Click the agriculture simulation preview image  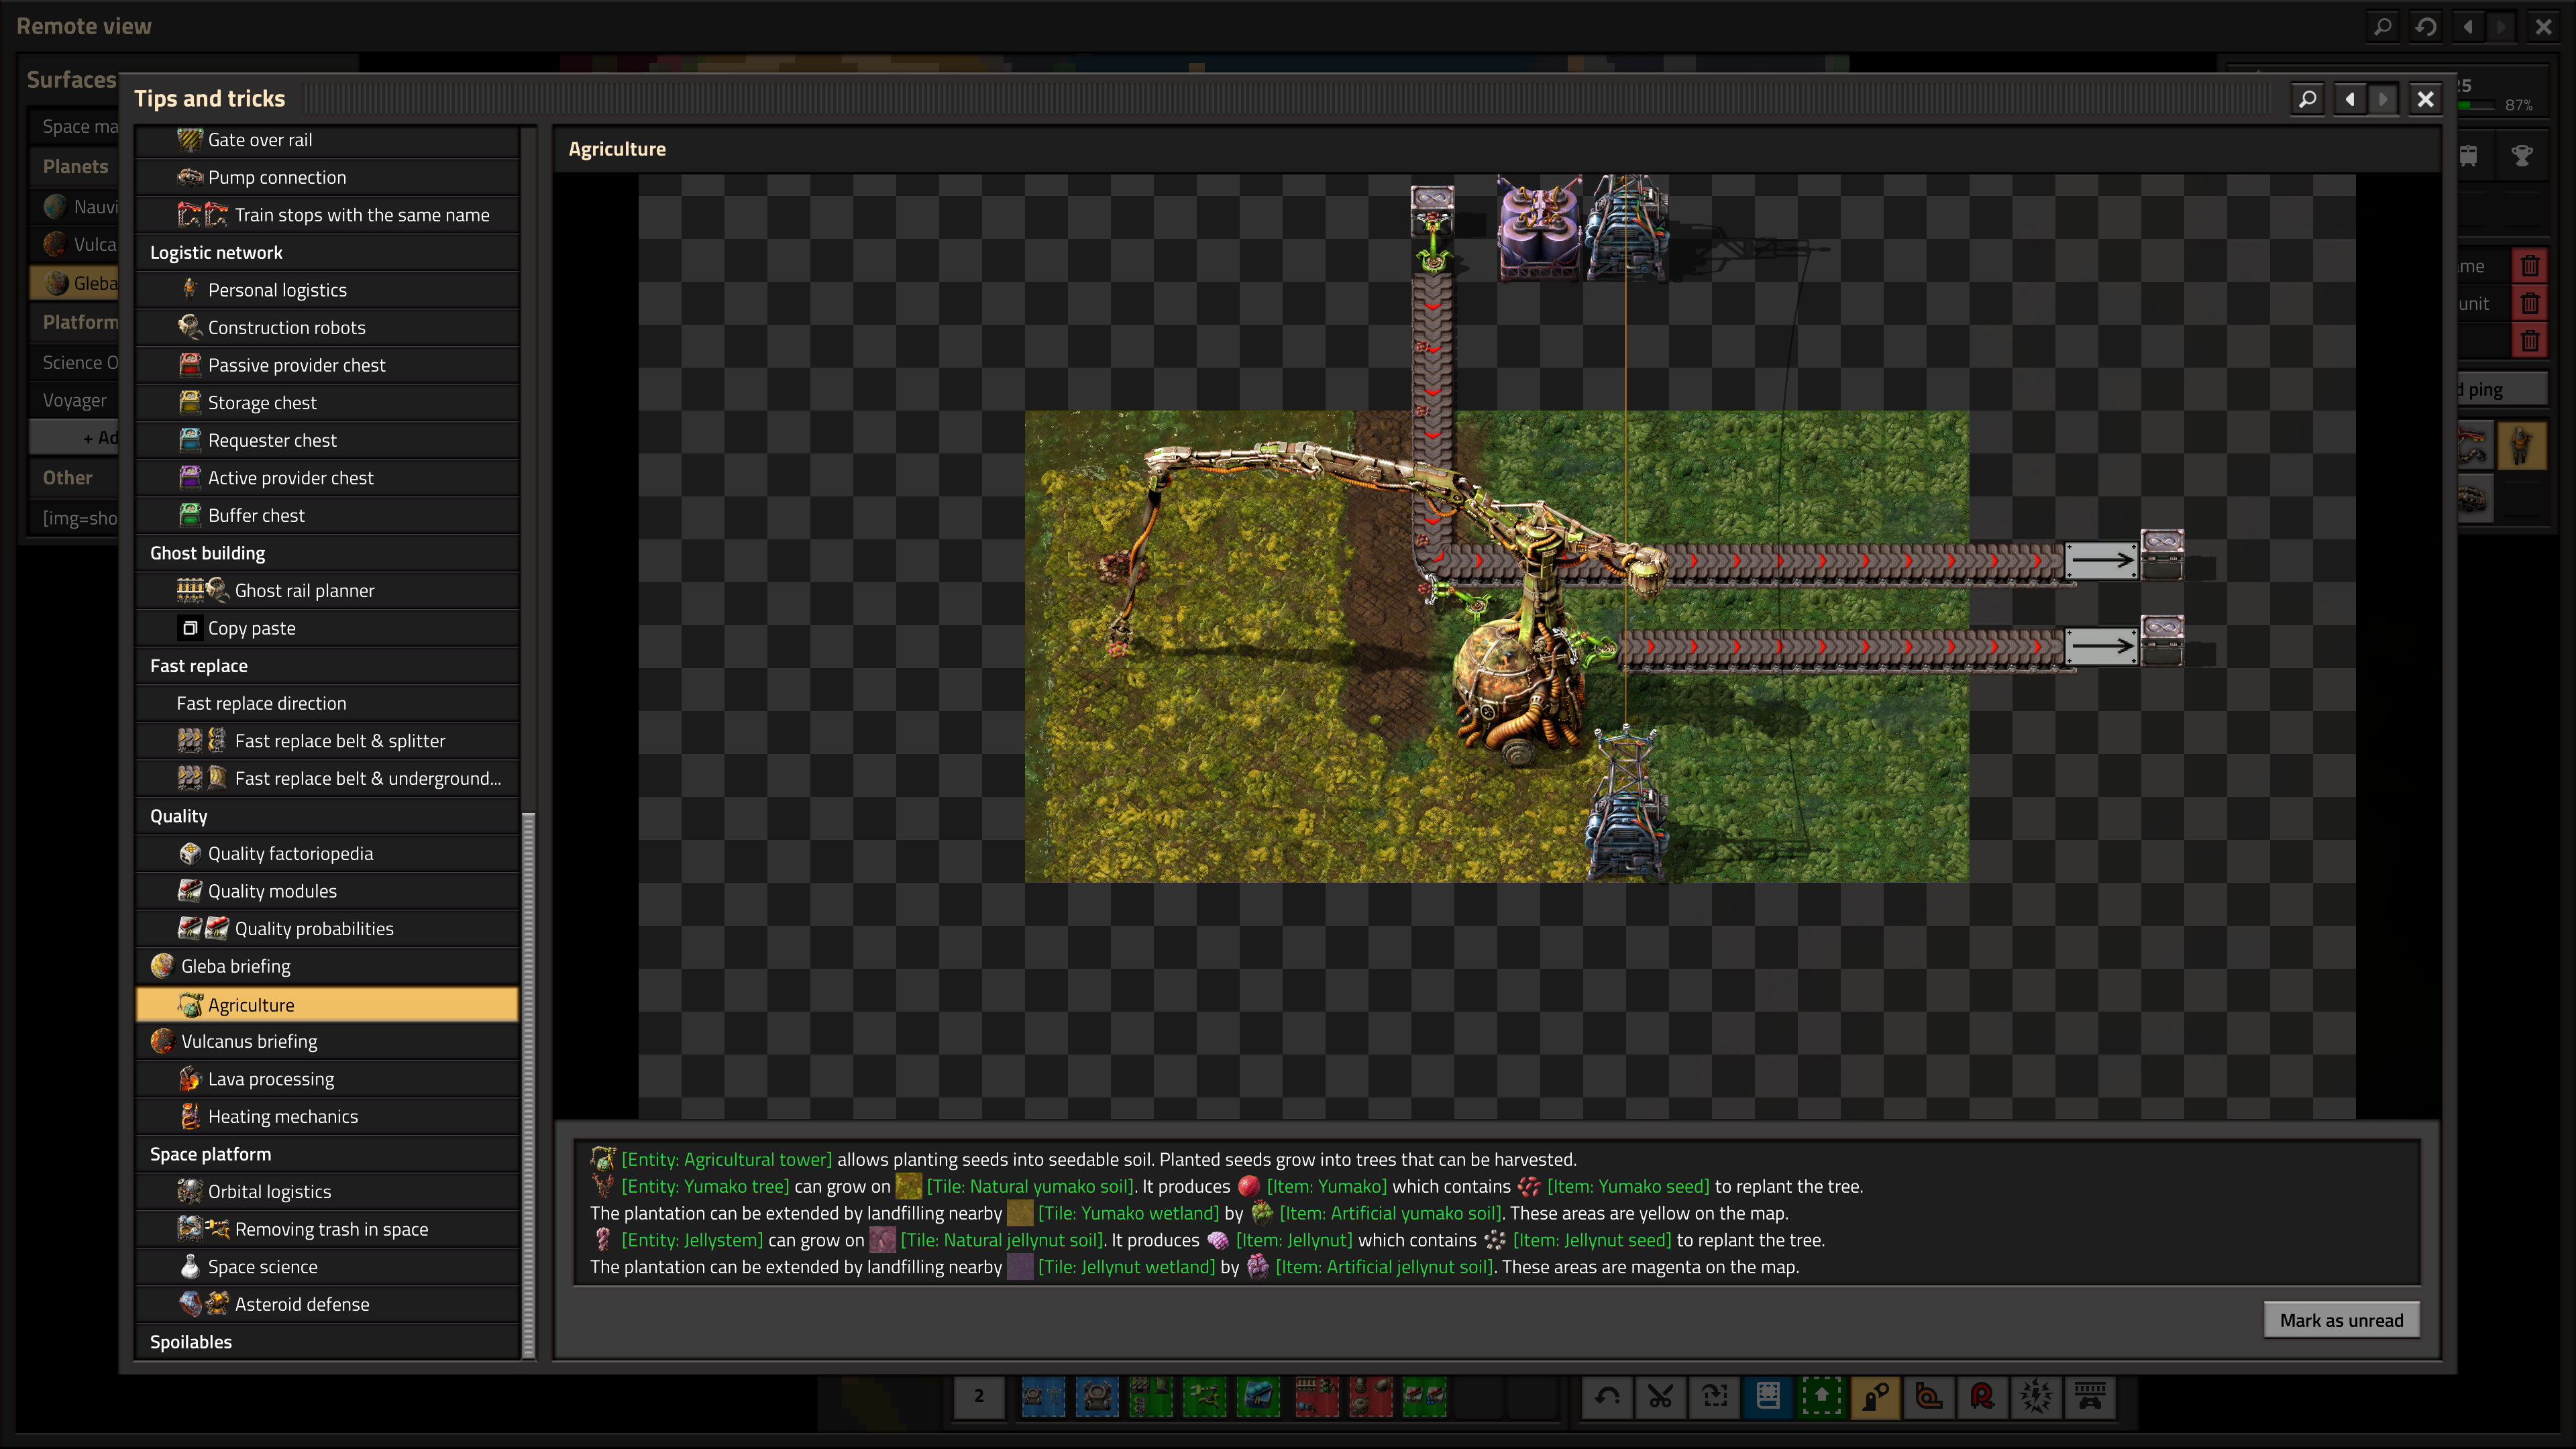(x=1497, y=646)
